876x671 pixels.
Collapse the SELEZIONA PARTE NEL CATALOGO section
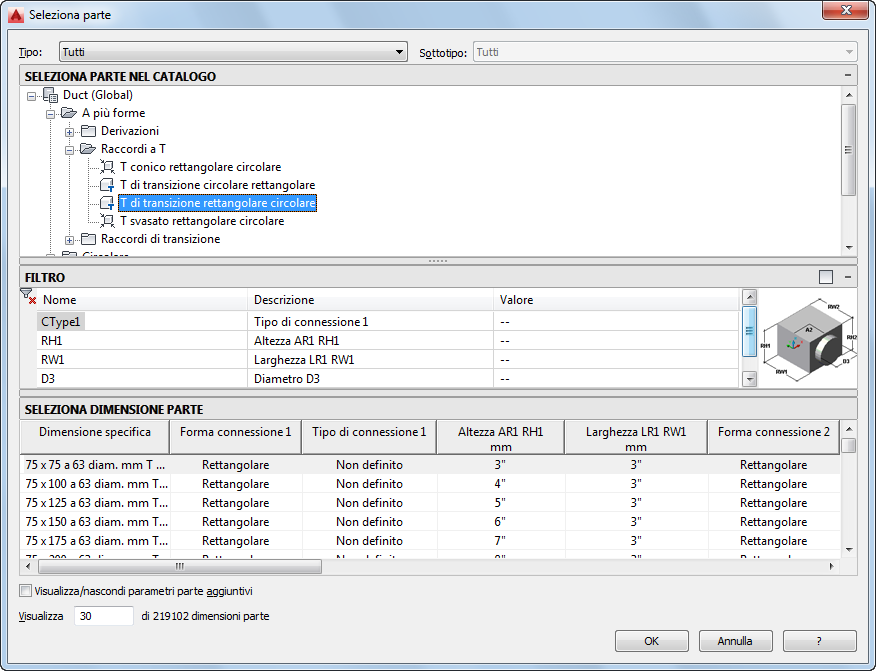848,75
